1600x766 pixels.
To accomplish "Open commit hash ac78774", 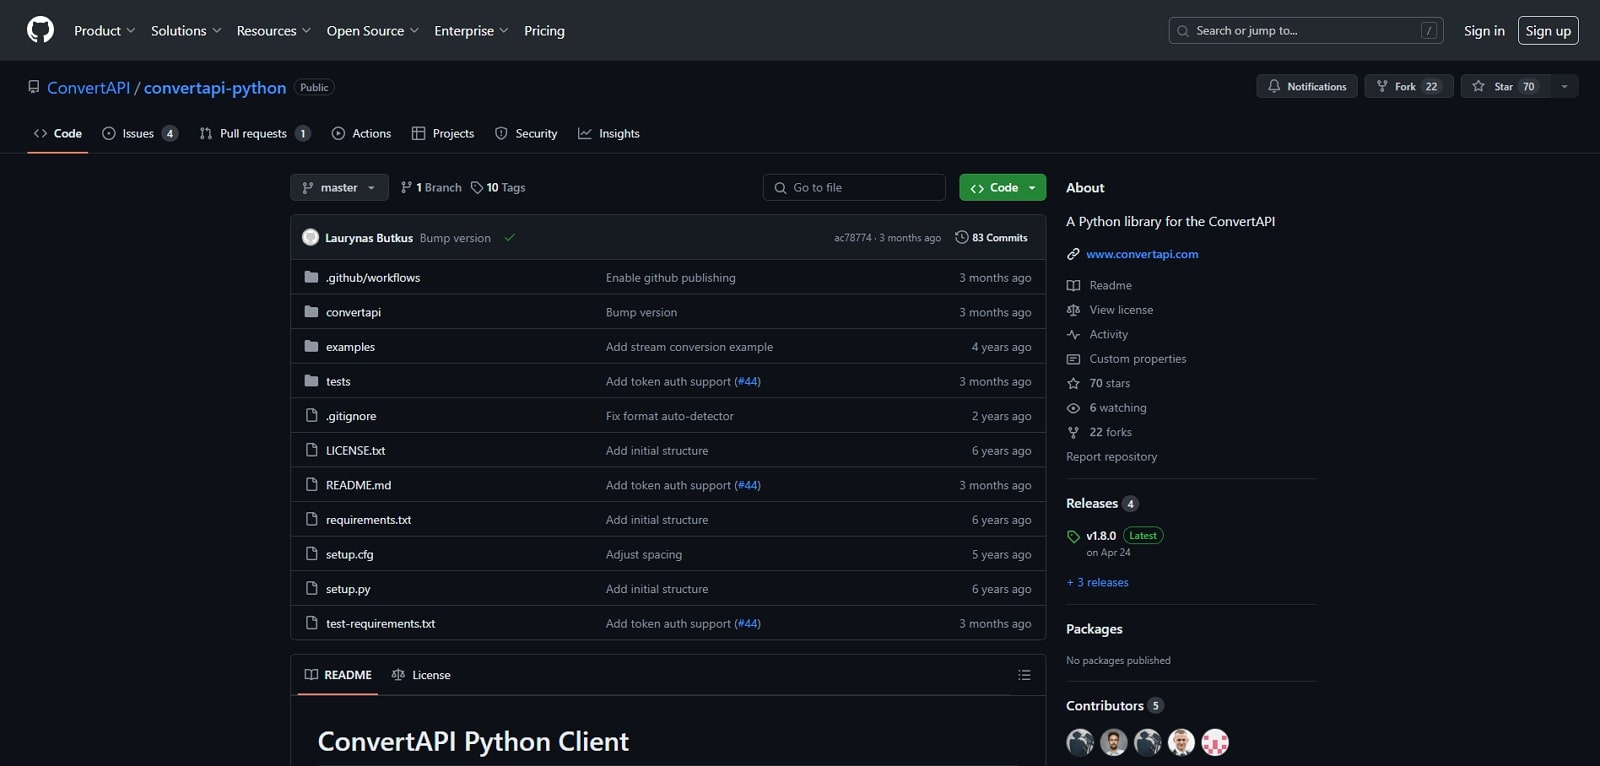I will (x=853, y=238).
